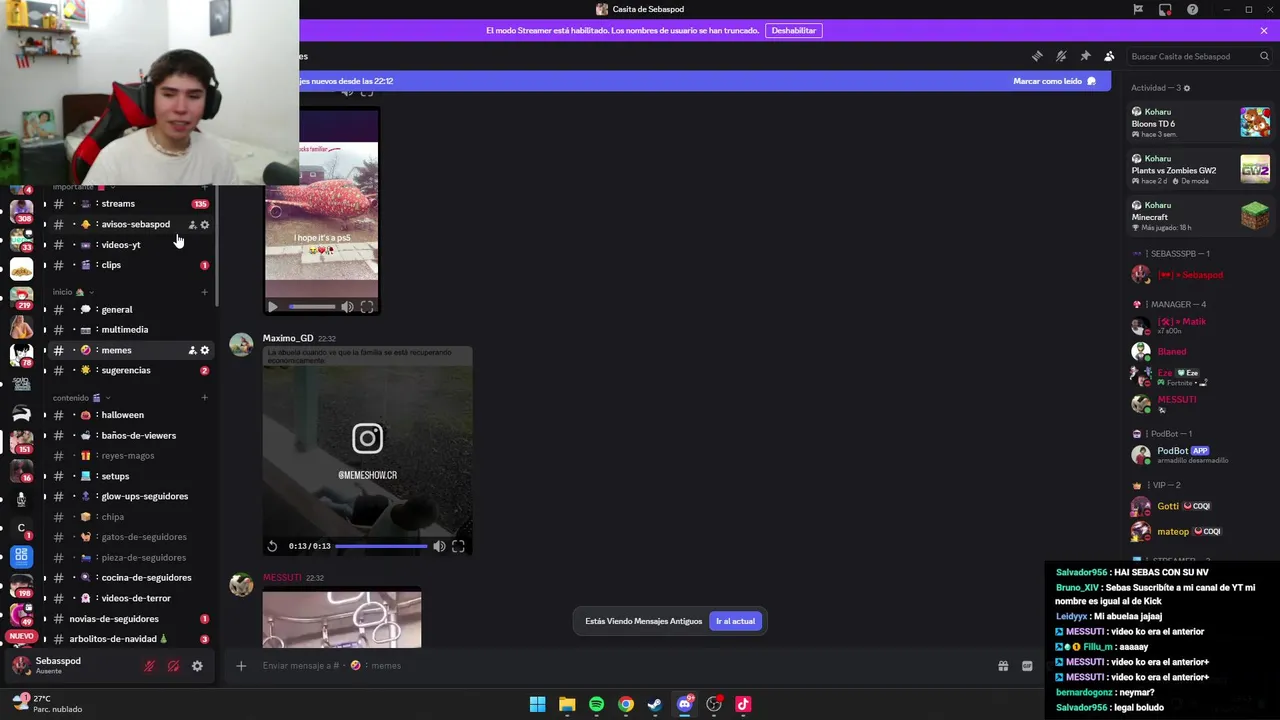Open settings gear of avisos-sebaspod channel
The image size is (1280, 720).
pos(205,224)
